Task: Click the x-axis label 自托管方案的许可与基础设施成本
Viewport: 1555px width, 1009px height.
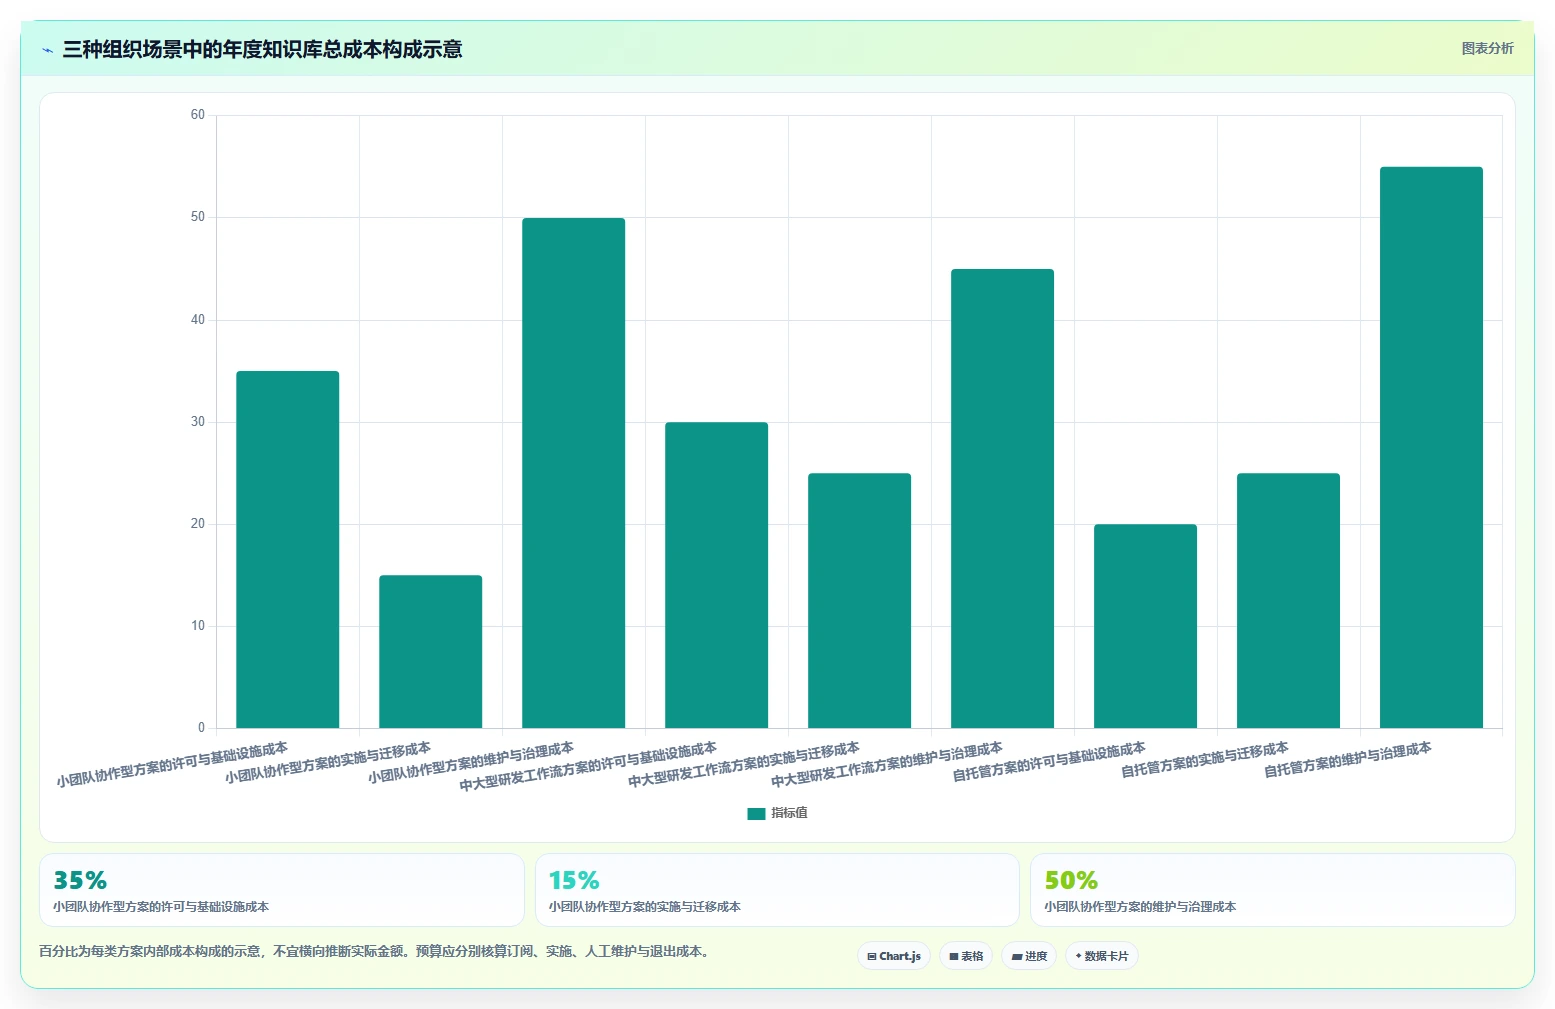Action: point(1049,762)
